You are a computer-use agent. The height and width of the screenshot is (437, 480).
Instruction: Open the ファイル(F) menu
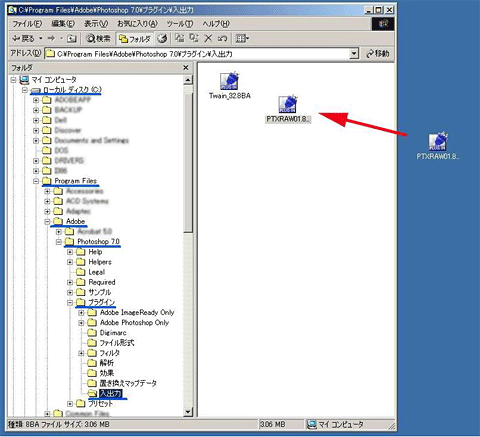(27, 24)
